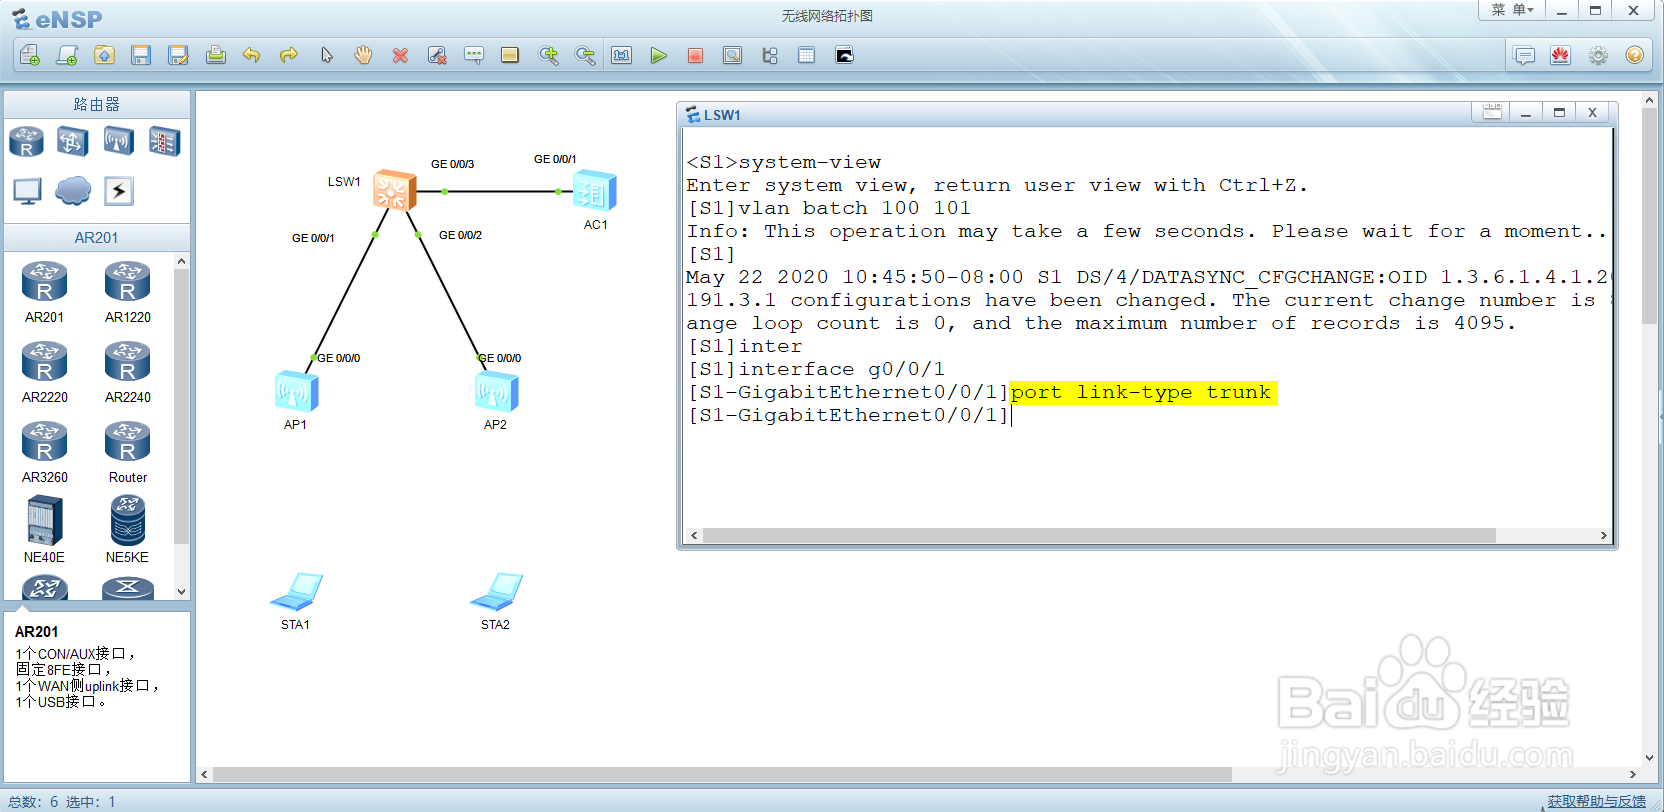1664x812 pixels.
Task: Click the LSW1 terminal scroll-right arrow
Action: click(x=1603, y=536)
